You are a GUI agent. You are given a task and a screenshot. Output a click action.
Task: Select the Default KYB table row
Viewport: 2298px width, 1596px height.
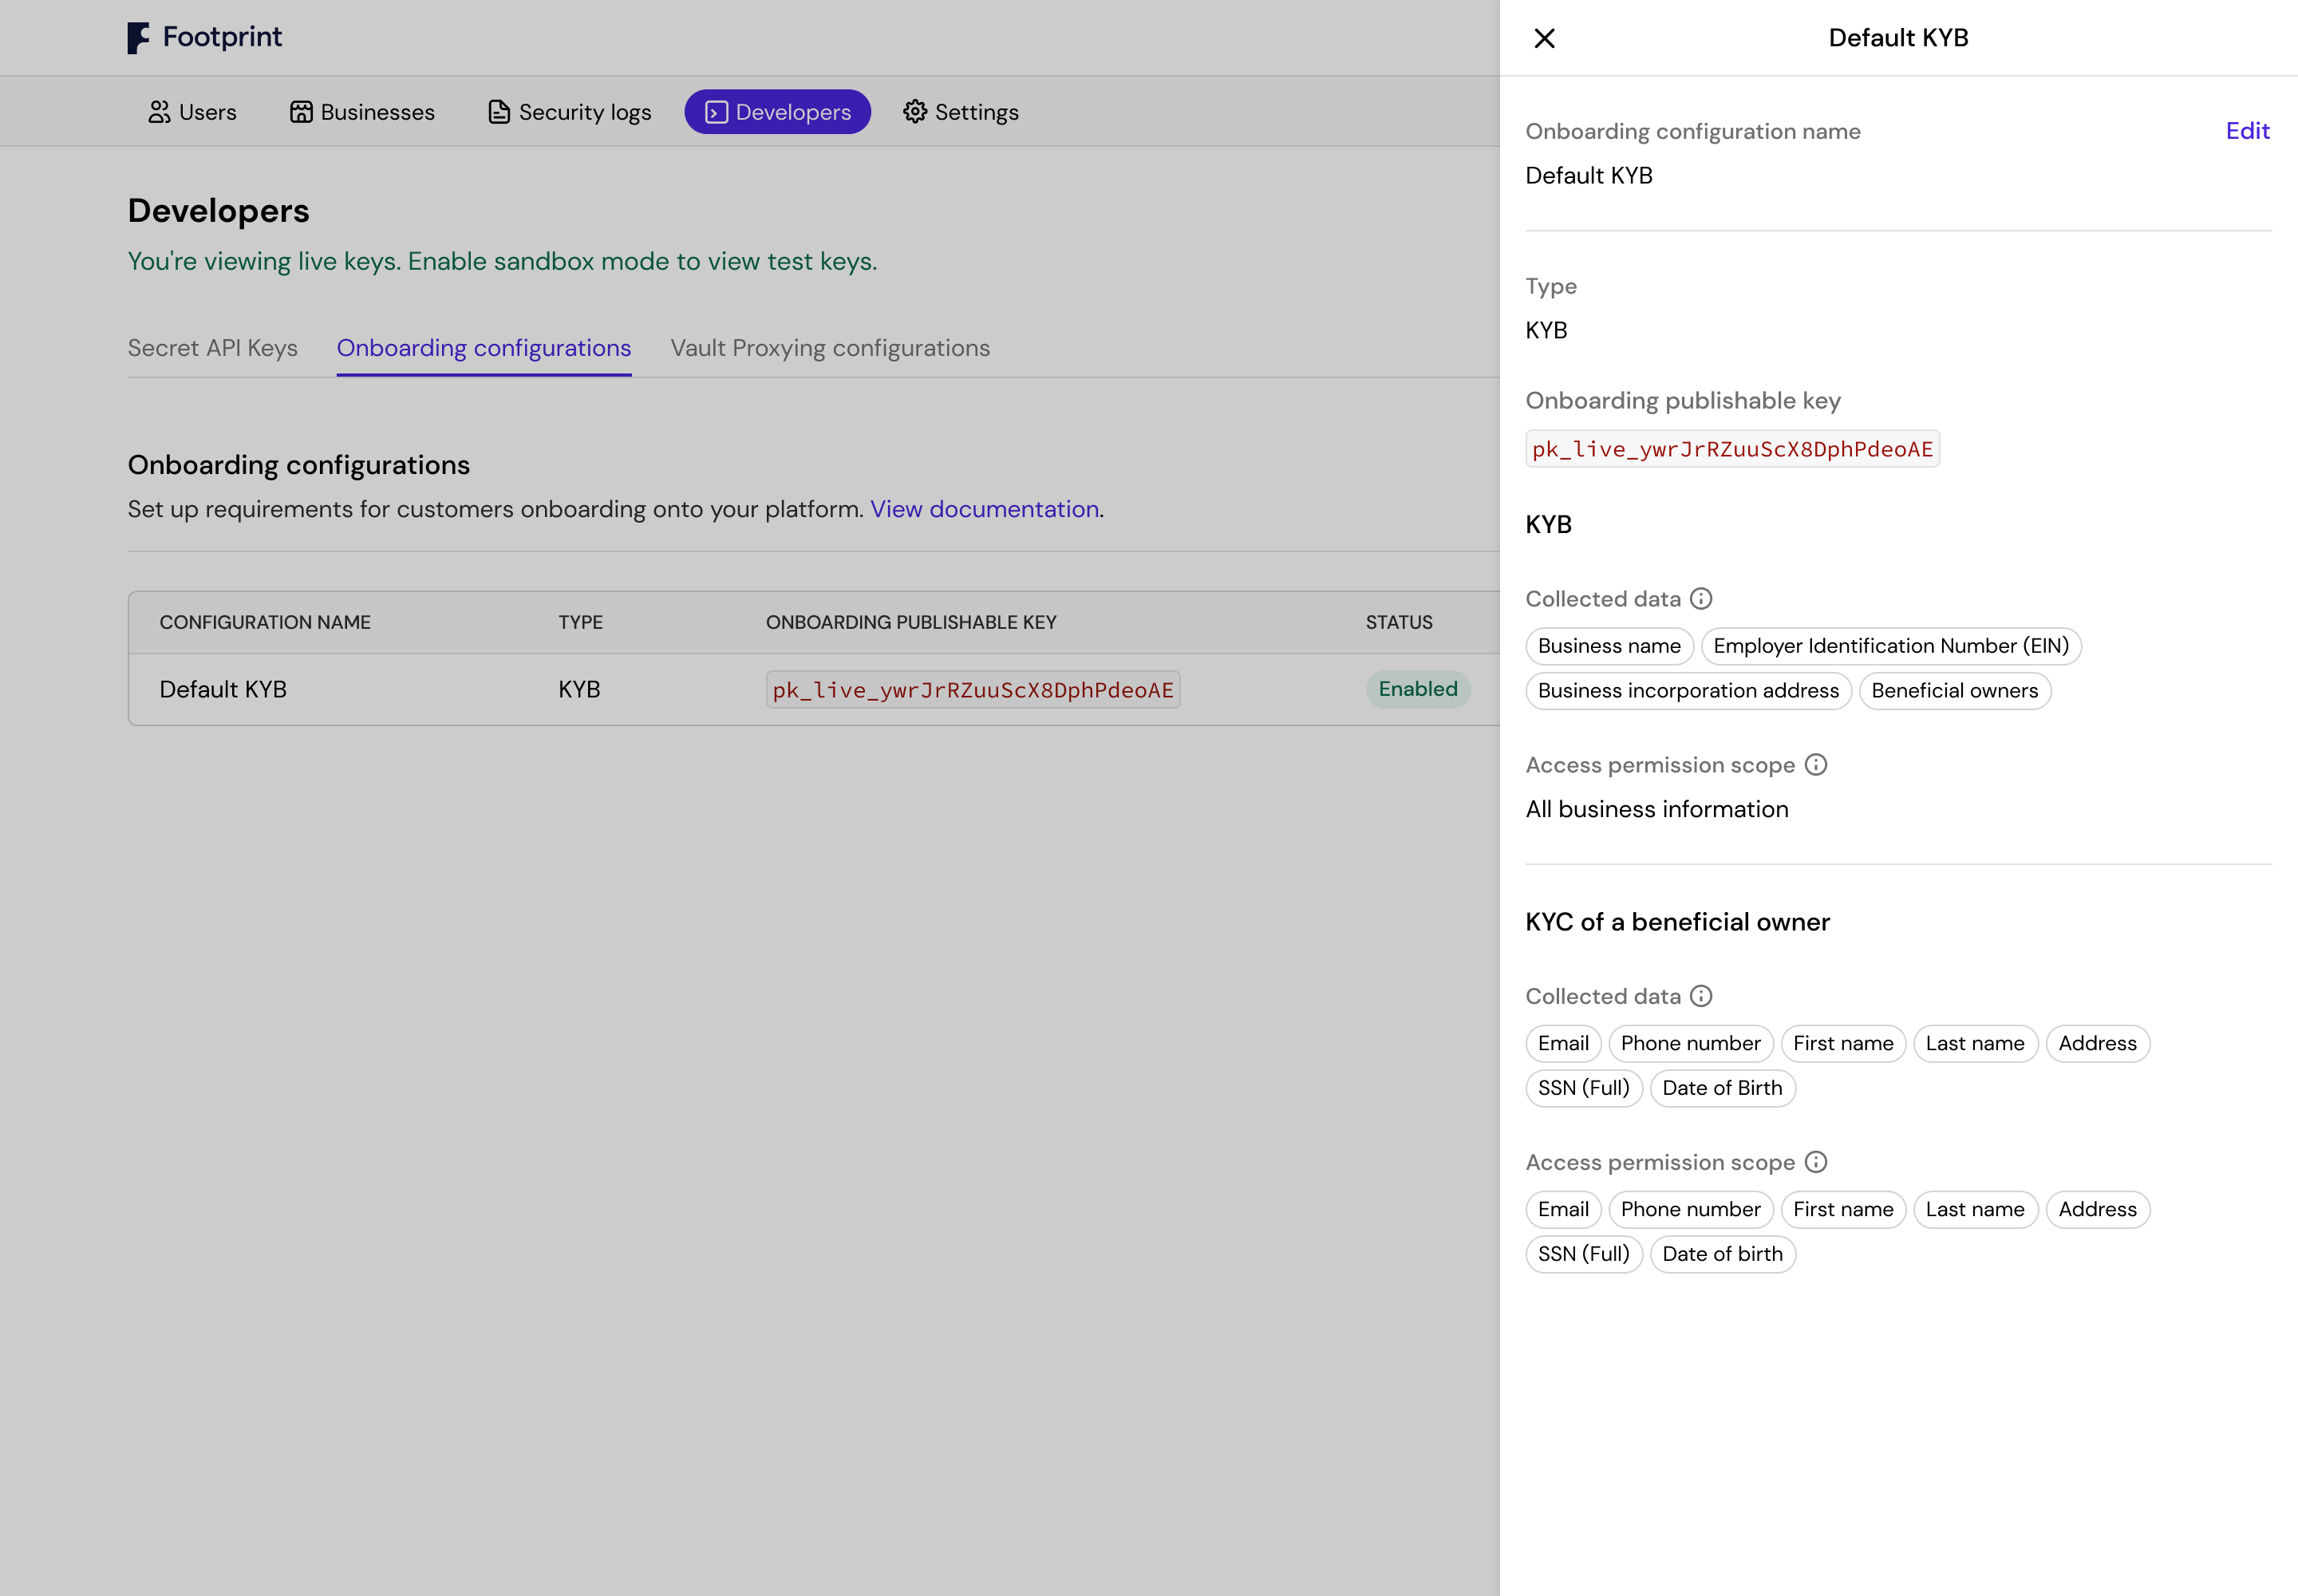(x=223, y=690)
